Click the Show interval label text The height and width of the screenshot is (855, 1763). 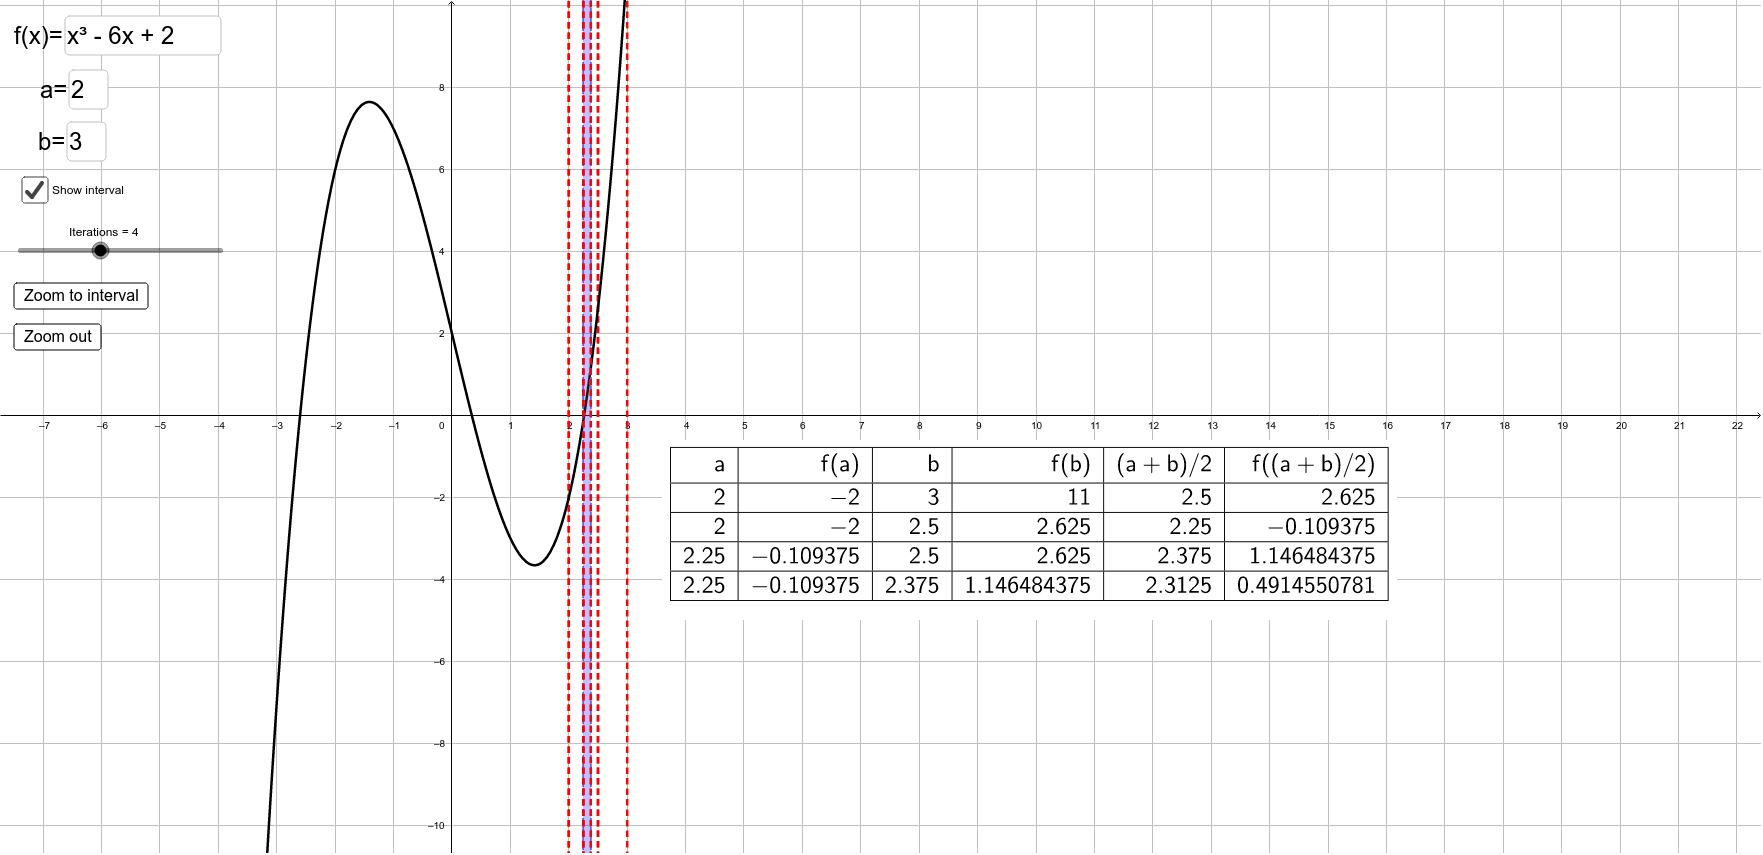click(88, 190)
